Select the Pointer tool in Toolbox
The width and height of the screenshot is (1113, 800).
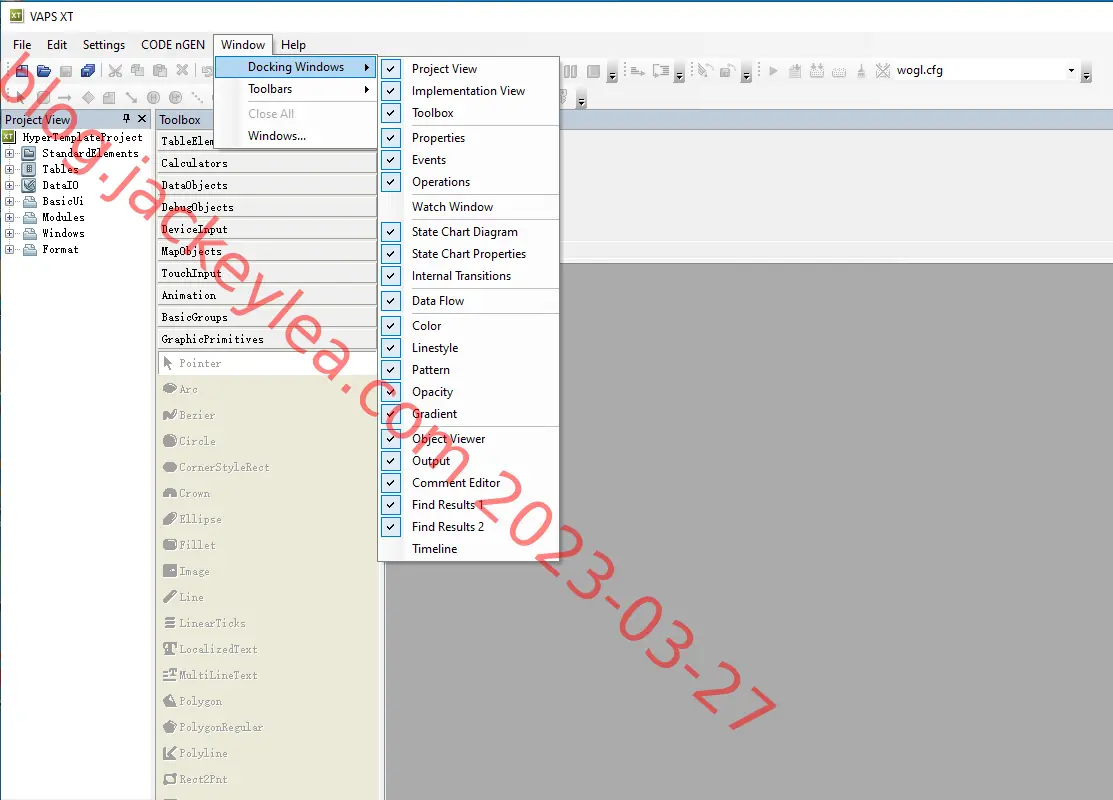[267, 363]
